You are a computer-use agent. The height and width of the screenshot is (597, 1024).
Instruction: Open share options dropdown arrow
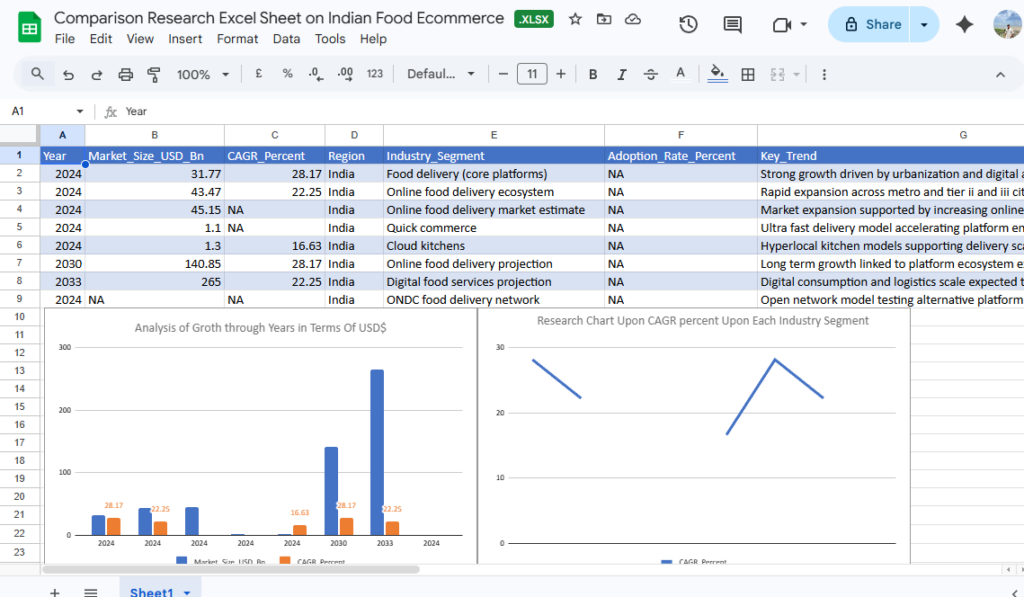pos(924,25)
